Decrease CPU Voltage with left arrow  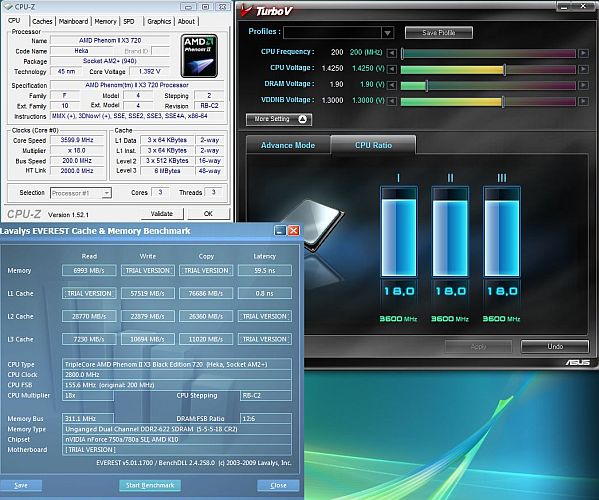(392, 69)
